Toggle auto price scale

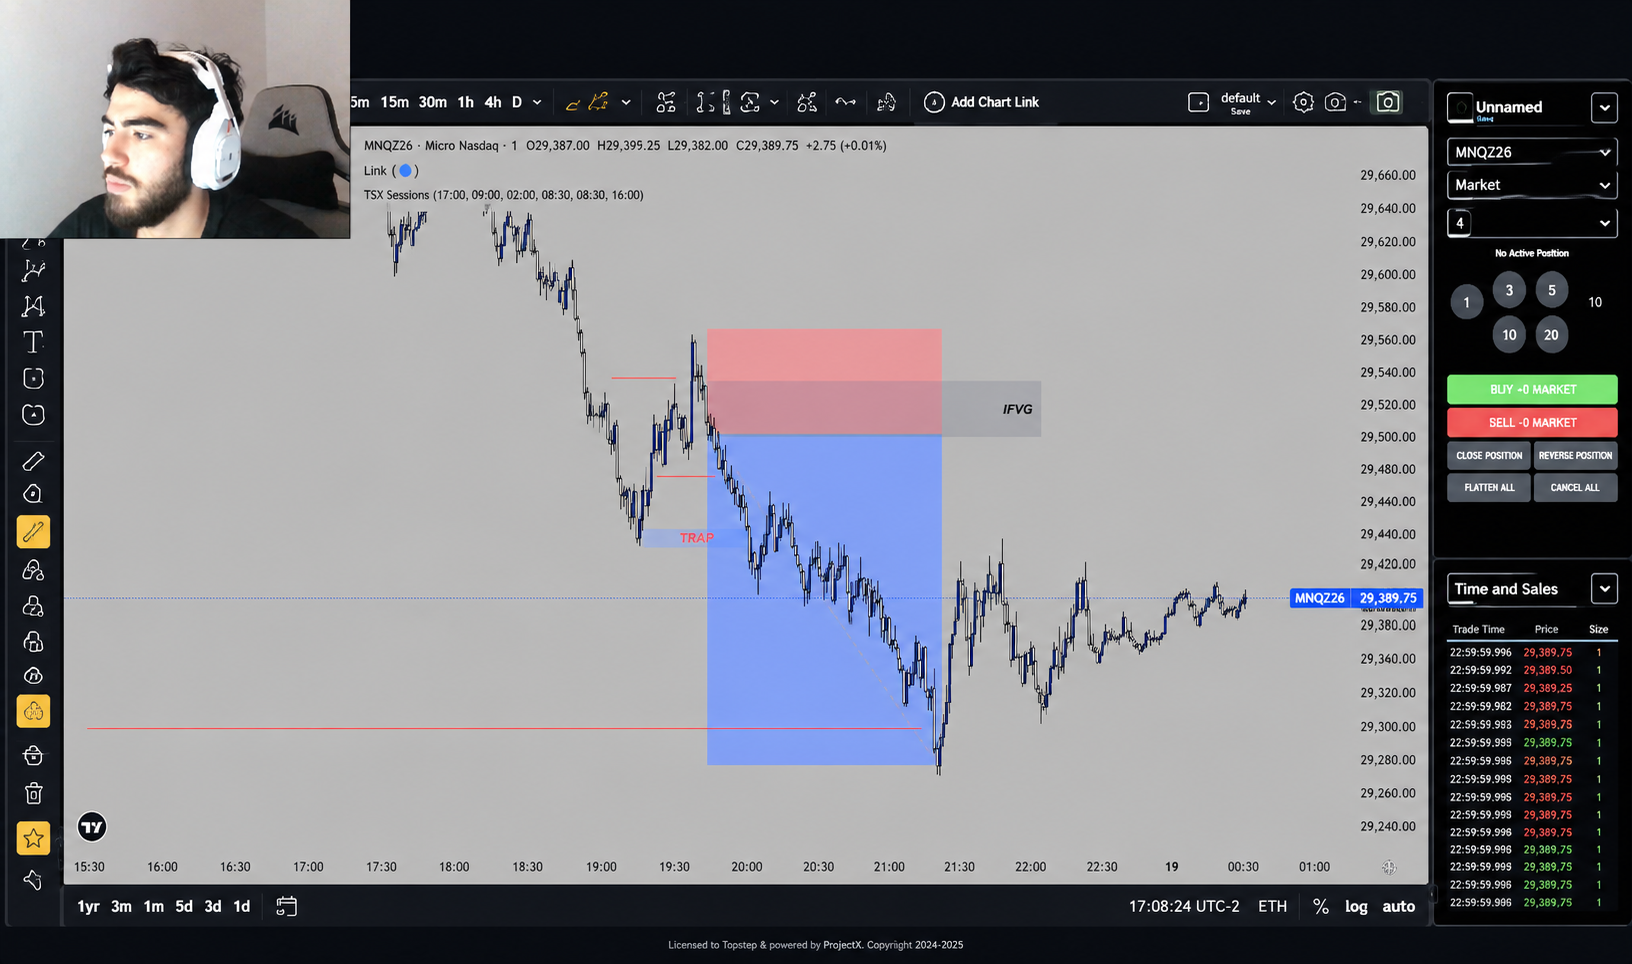tap(1398, 906)
